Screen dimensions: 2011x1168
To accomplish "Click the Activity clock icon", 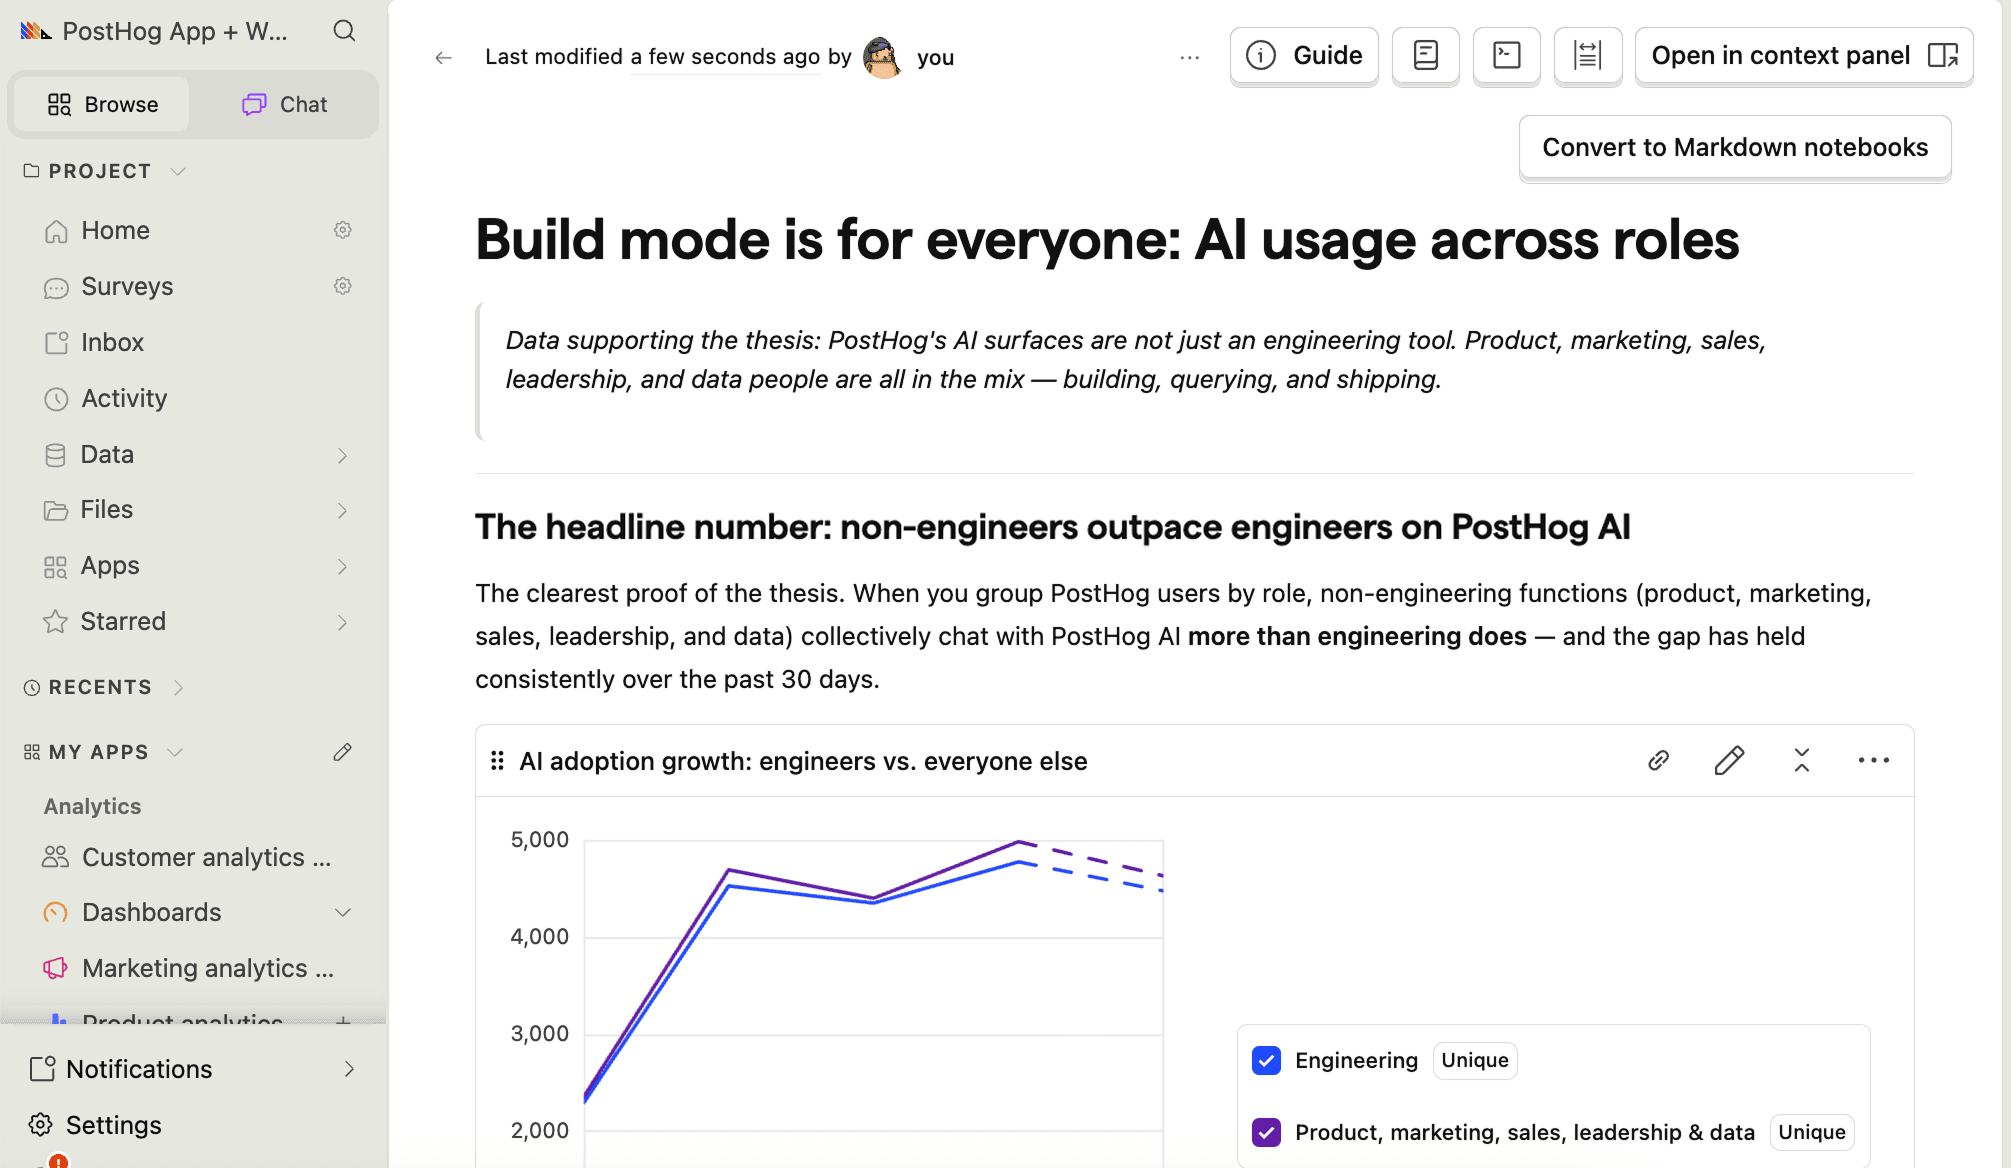I will point(56,399).
